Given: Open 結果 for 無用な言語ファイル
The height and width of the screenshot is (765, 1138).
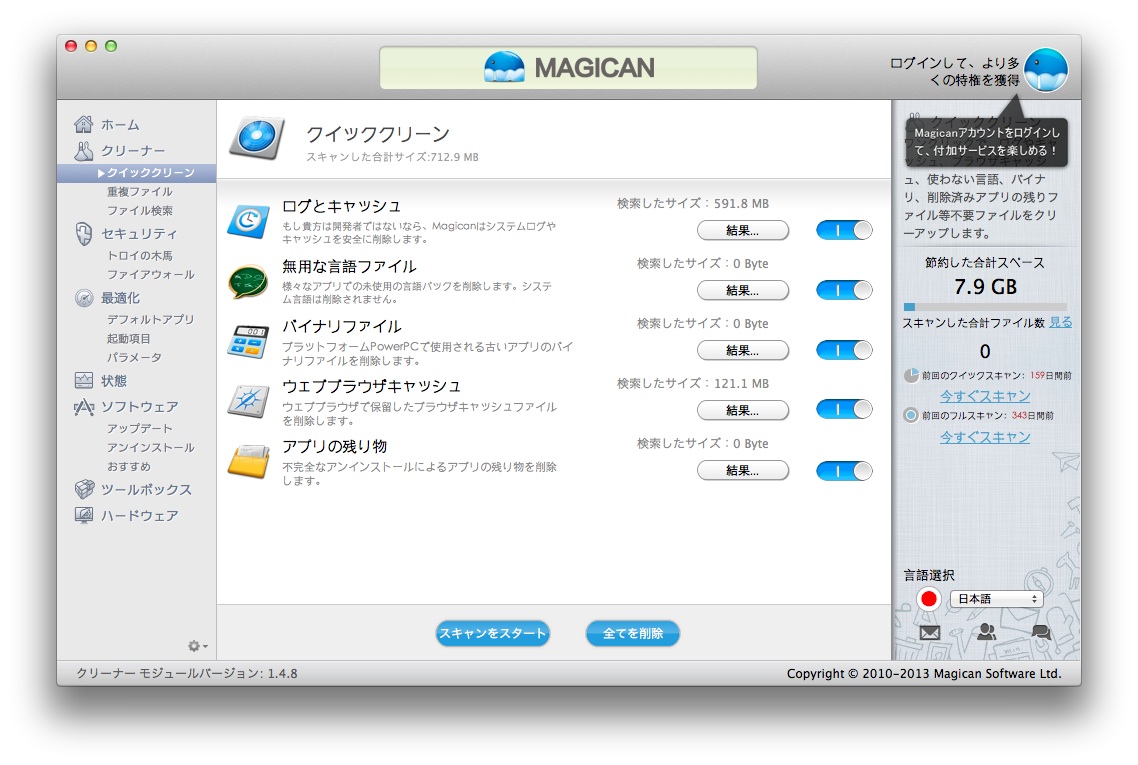Looking at the screenshot, I should [x=742, y=290].
